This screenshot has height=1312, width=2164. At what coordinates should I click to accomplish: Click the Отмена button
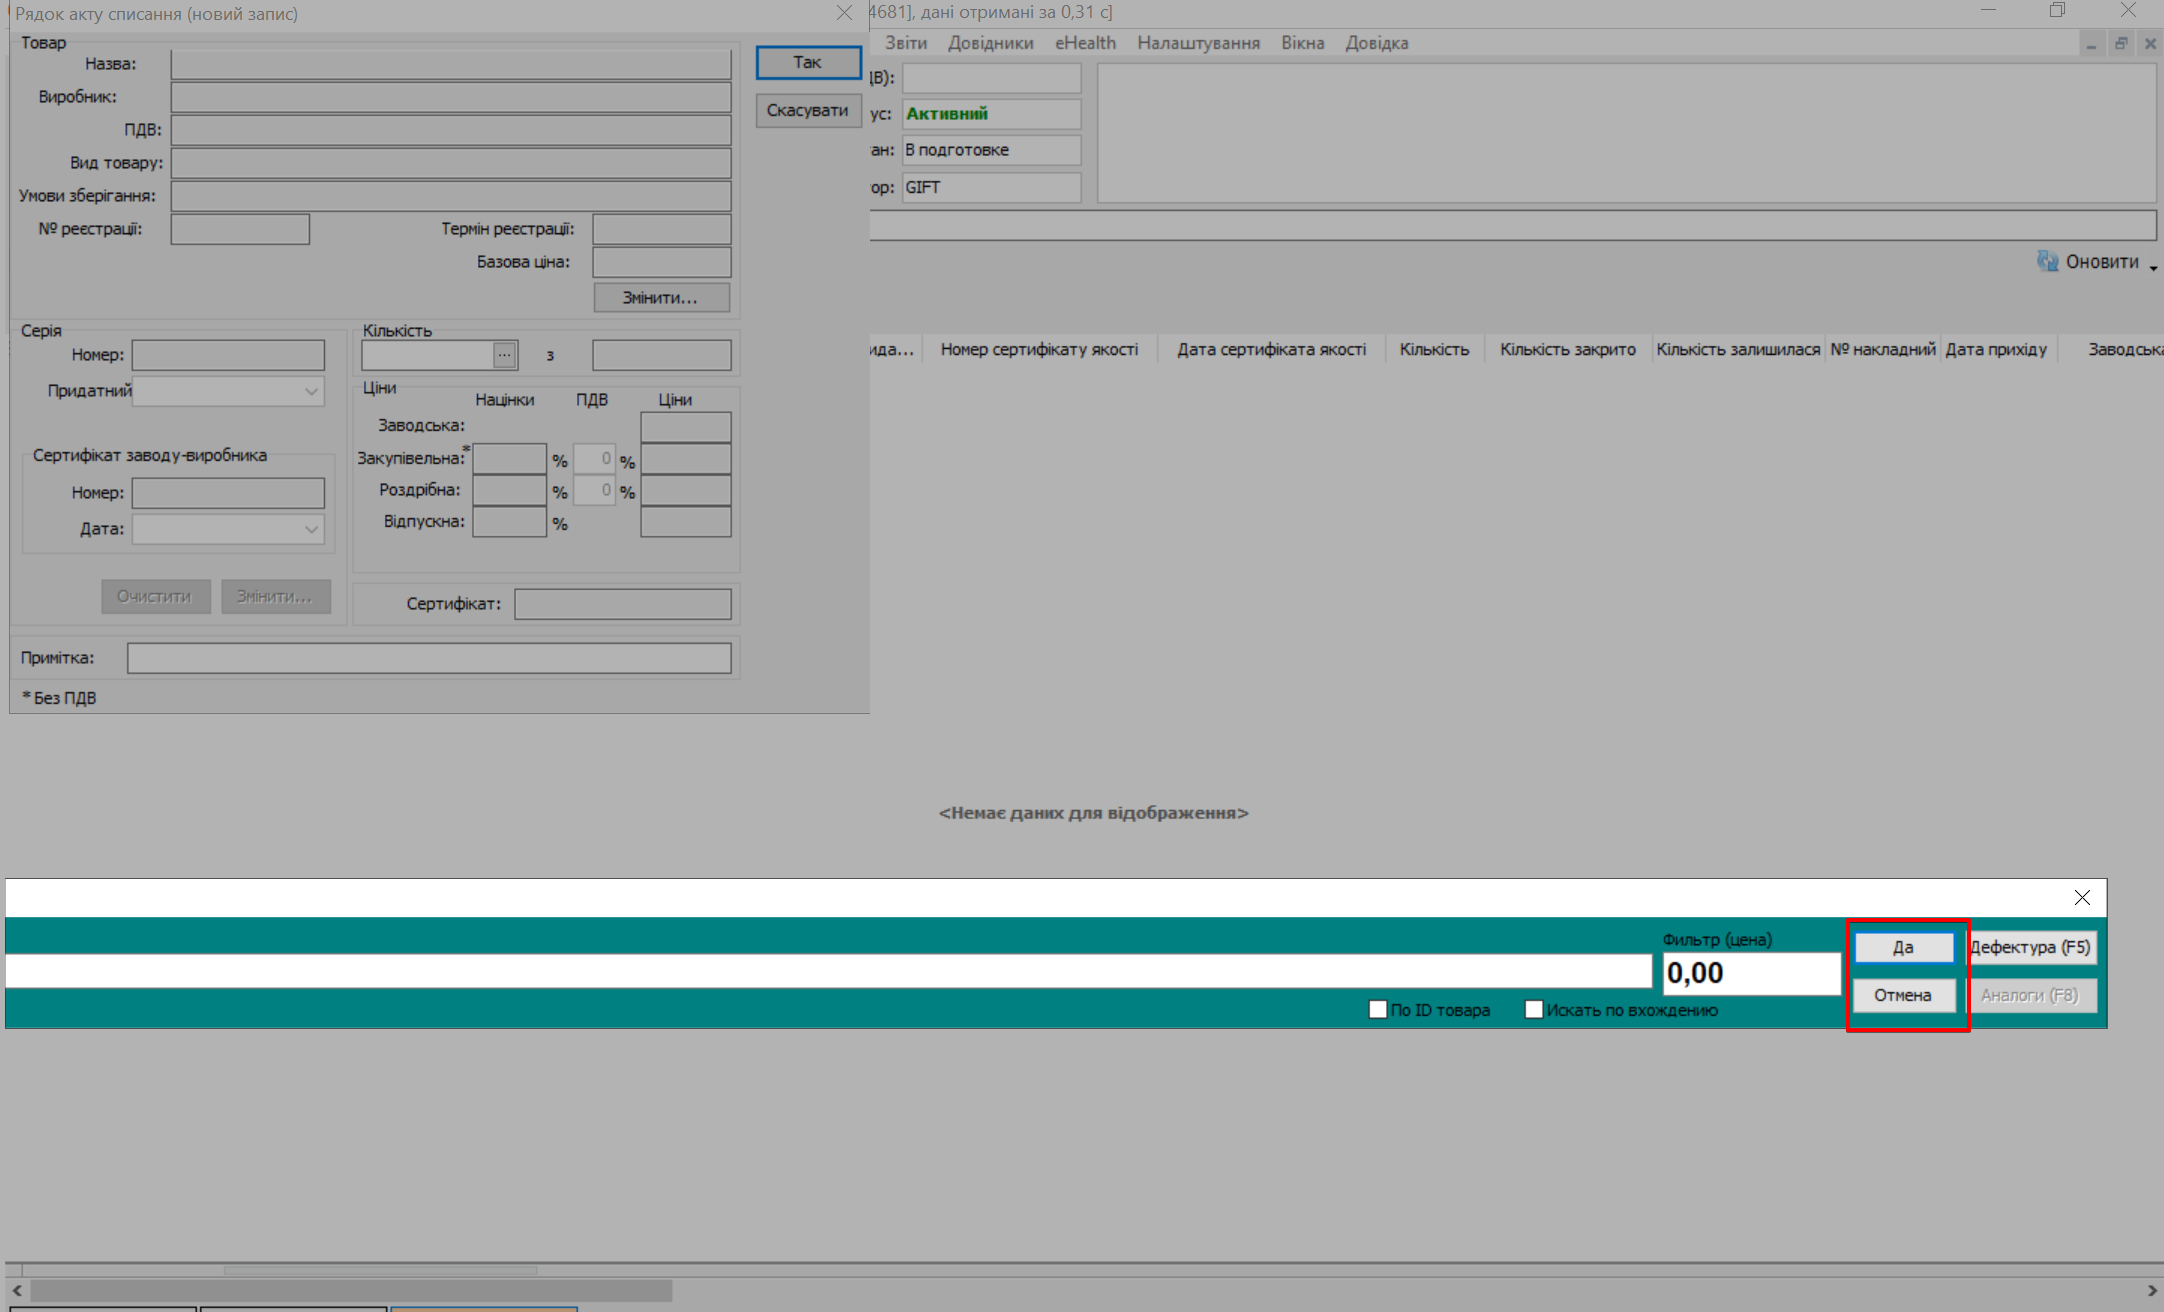[x=1902, y=995]
